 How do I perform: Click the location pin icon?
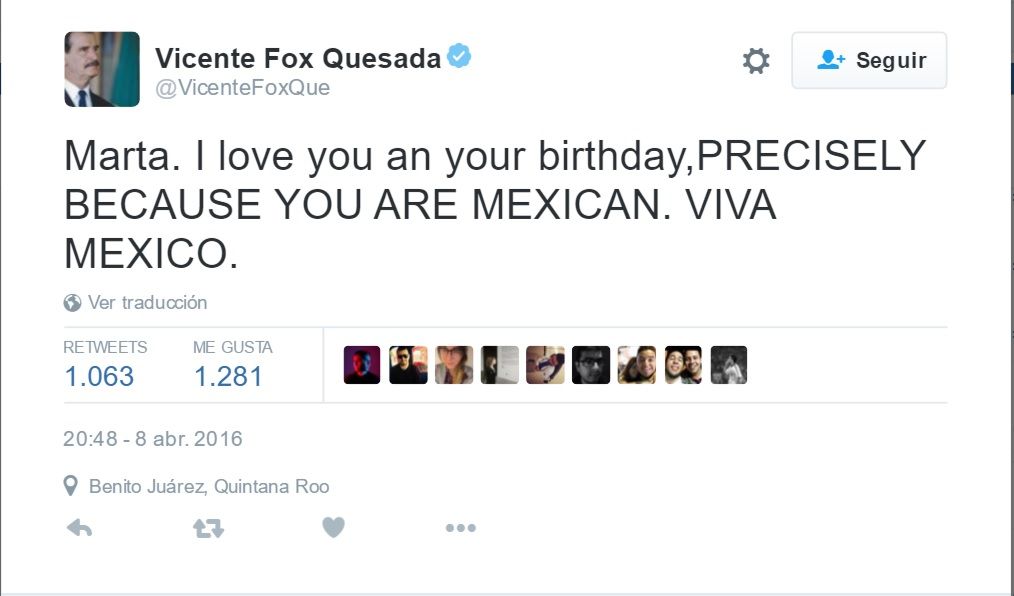tap(70, 486)
